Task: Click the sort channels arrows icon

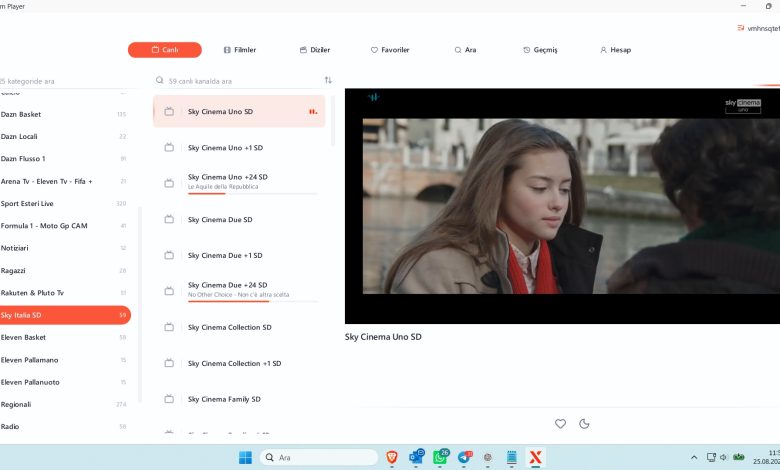Action: 328,80
